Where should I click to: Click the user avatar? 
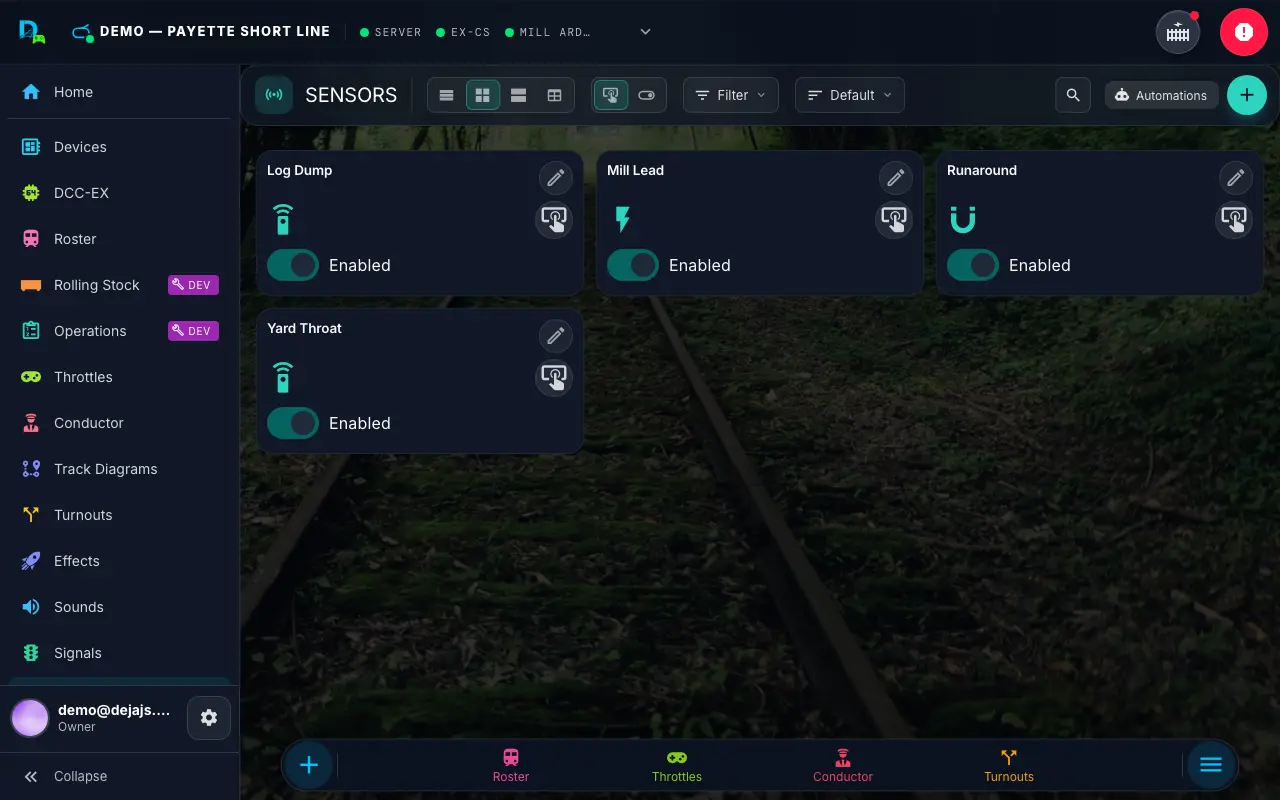(30, 718)
